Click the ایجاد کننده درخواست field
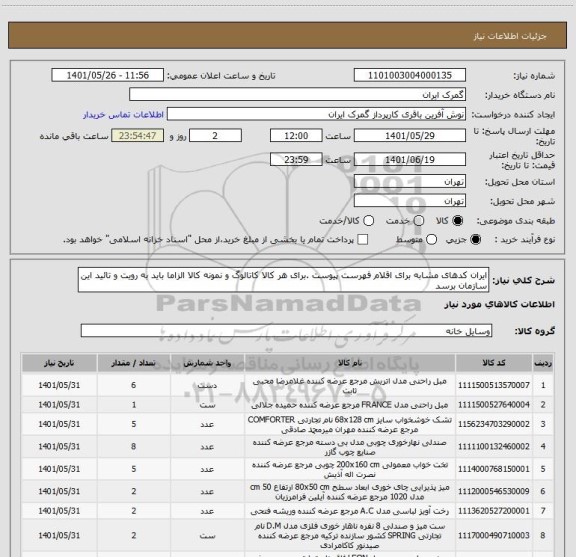Screen dimensions: 576x557 (x=316, y=114)
